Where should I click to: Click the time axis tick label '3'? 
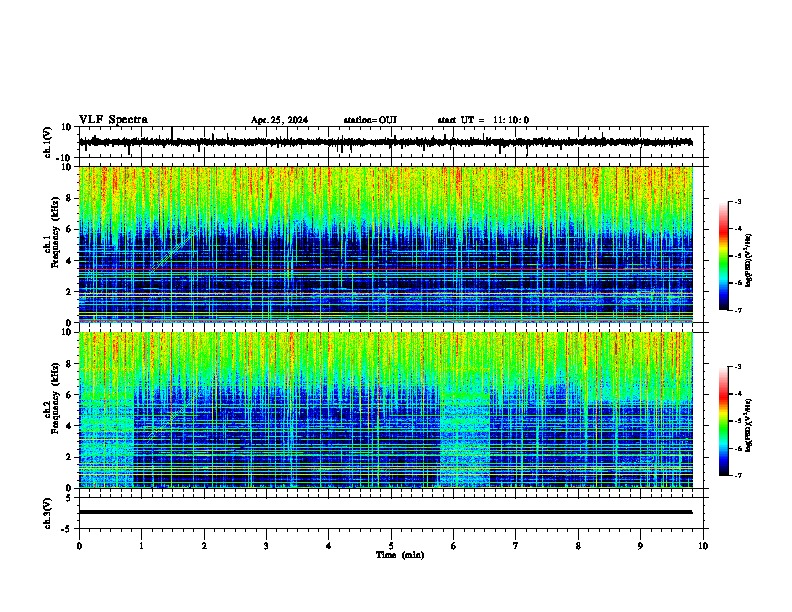[266, 546]
